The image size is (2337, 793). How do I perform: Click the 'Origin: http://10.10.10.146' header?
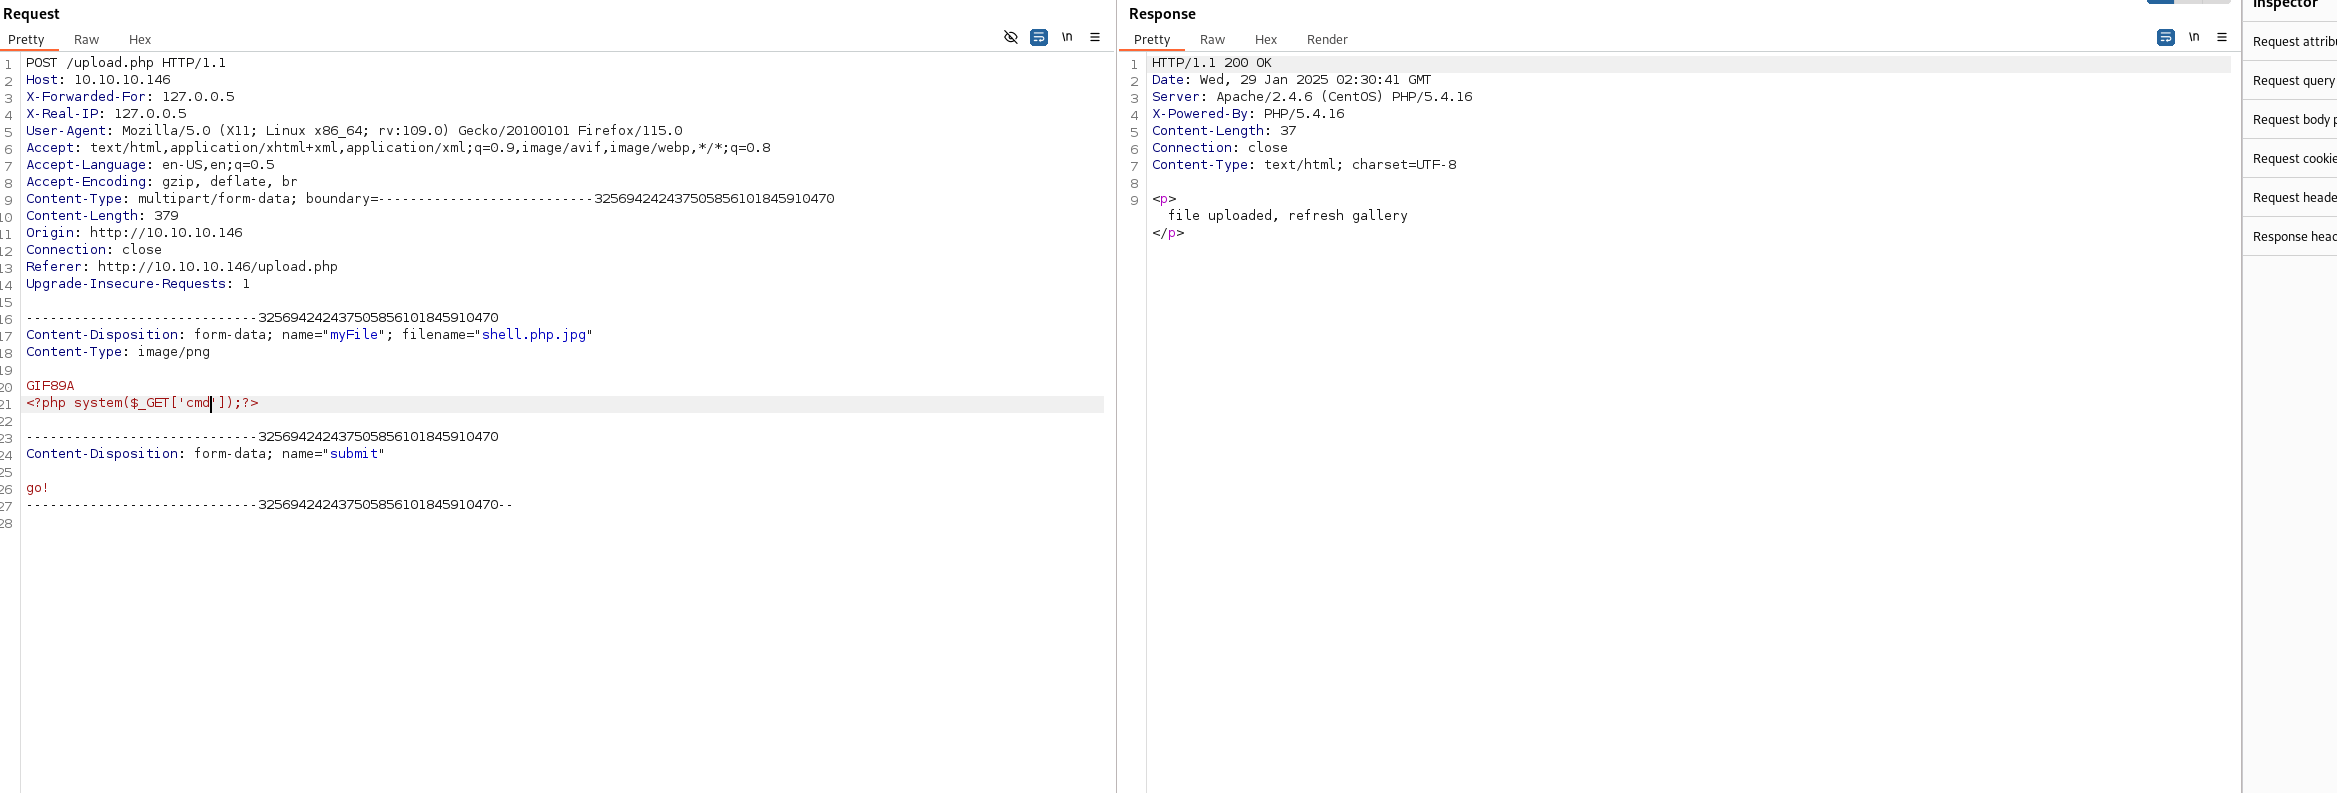(134, 233)
